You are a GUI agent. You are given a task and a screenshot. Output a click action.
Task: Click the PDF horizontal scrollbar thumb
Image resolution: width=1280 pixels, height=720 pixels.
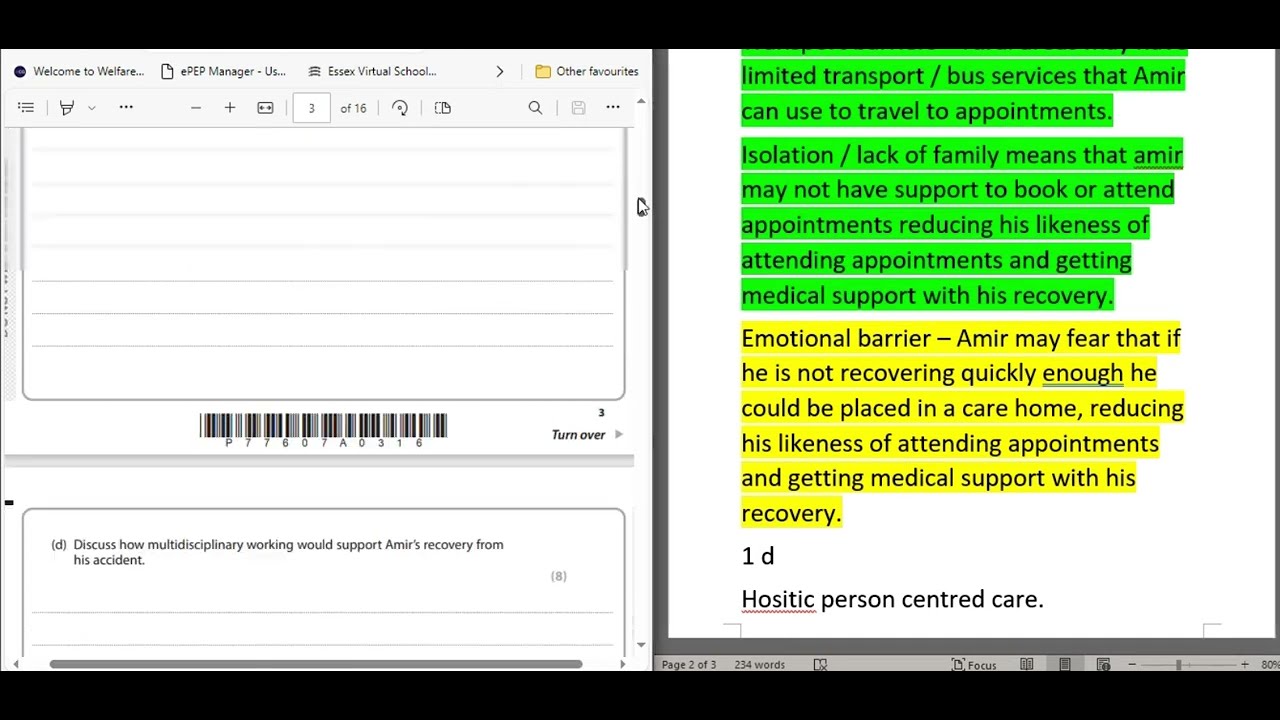(x=315, y=663)
